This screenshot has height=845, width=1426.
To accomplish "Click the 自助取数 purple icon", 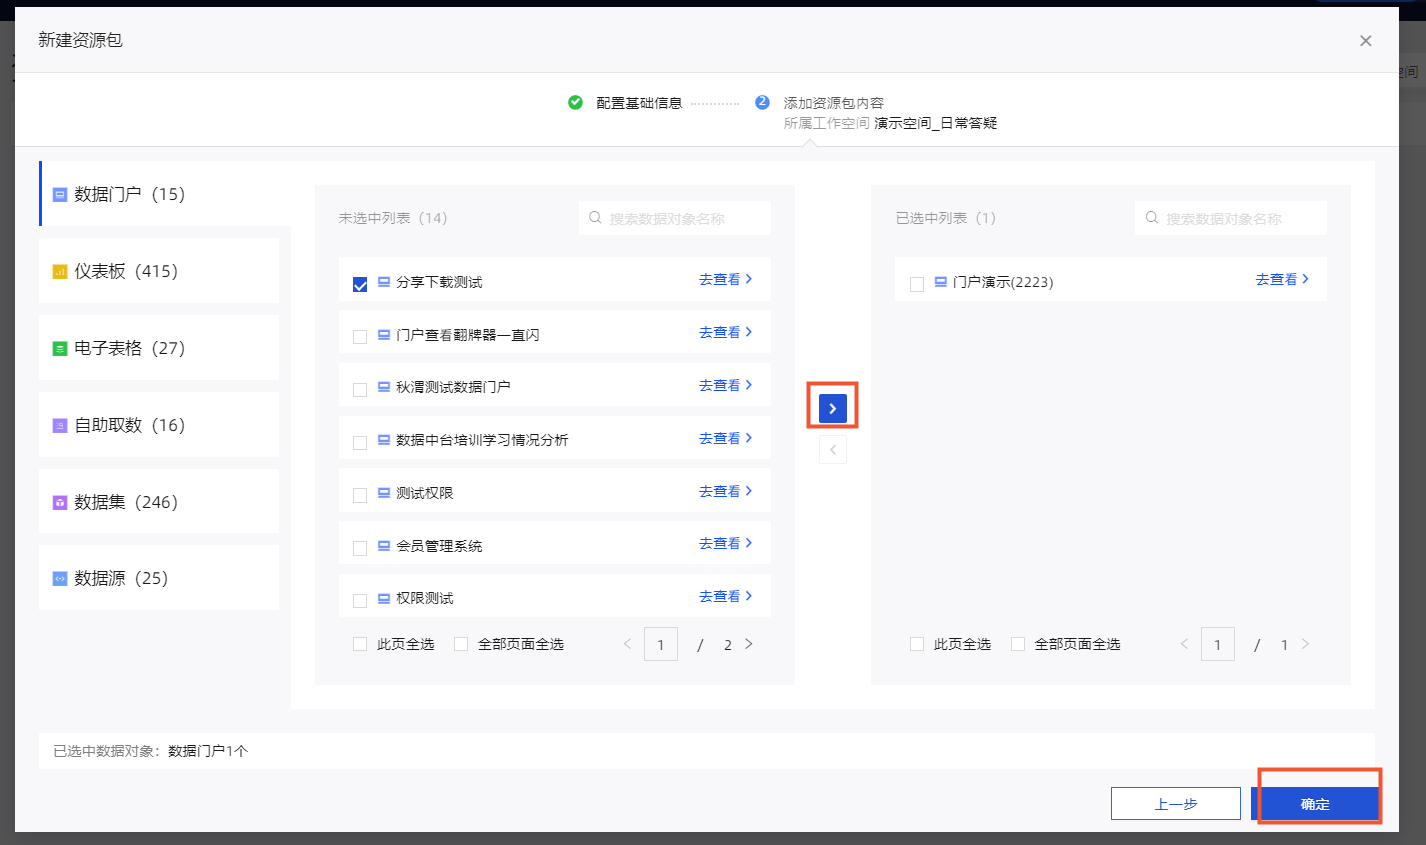I will pos(60,426).
